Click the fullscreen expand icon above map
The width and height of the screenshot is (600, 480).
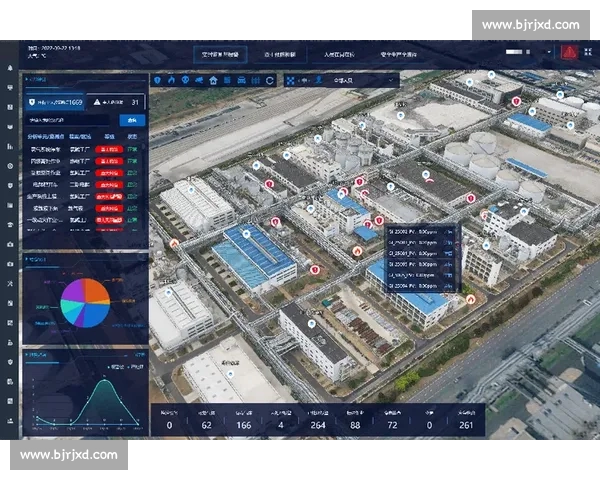pos(291,80)
